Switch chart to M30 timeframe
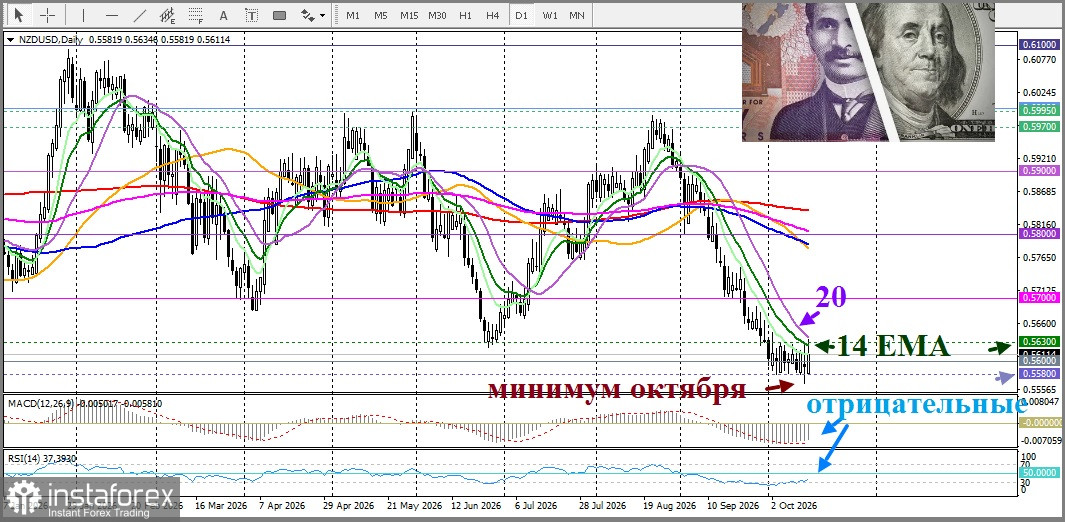Screen dimensions: 1065x522 click(437, 14)
